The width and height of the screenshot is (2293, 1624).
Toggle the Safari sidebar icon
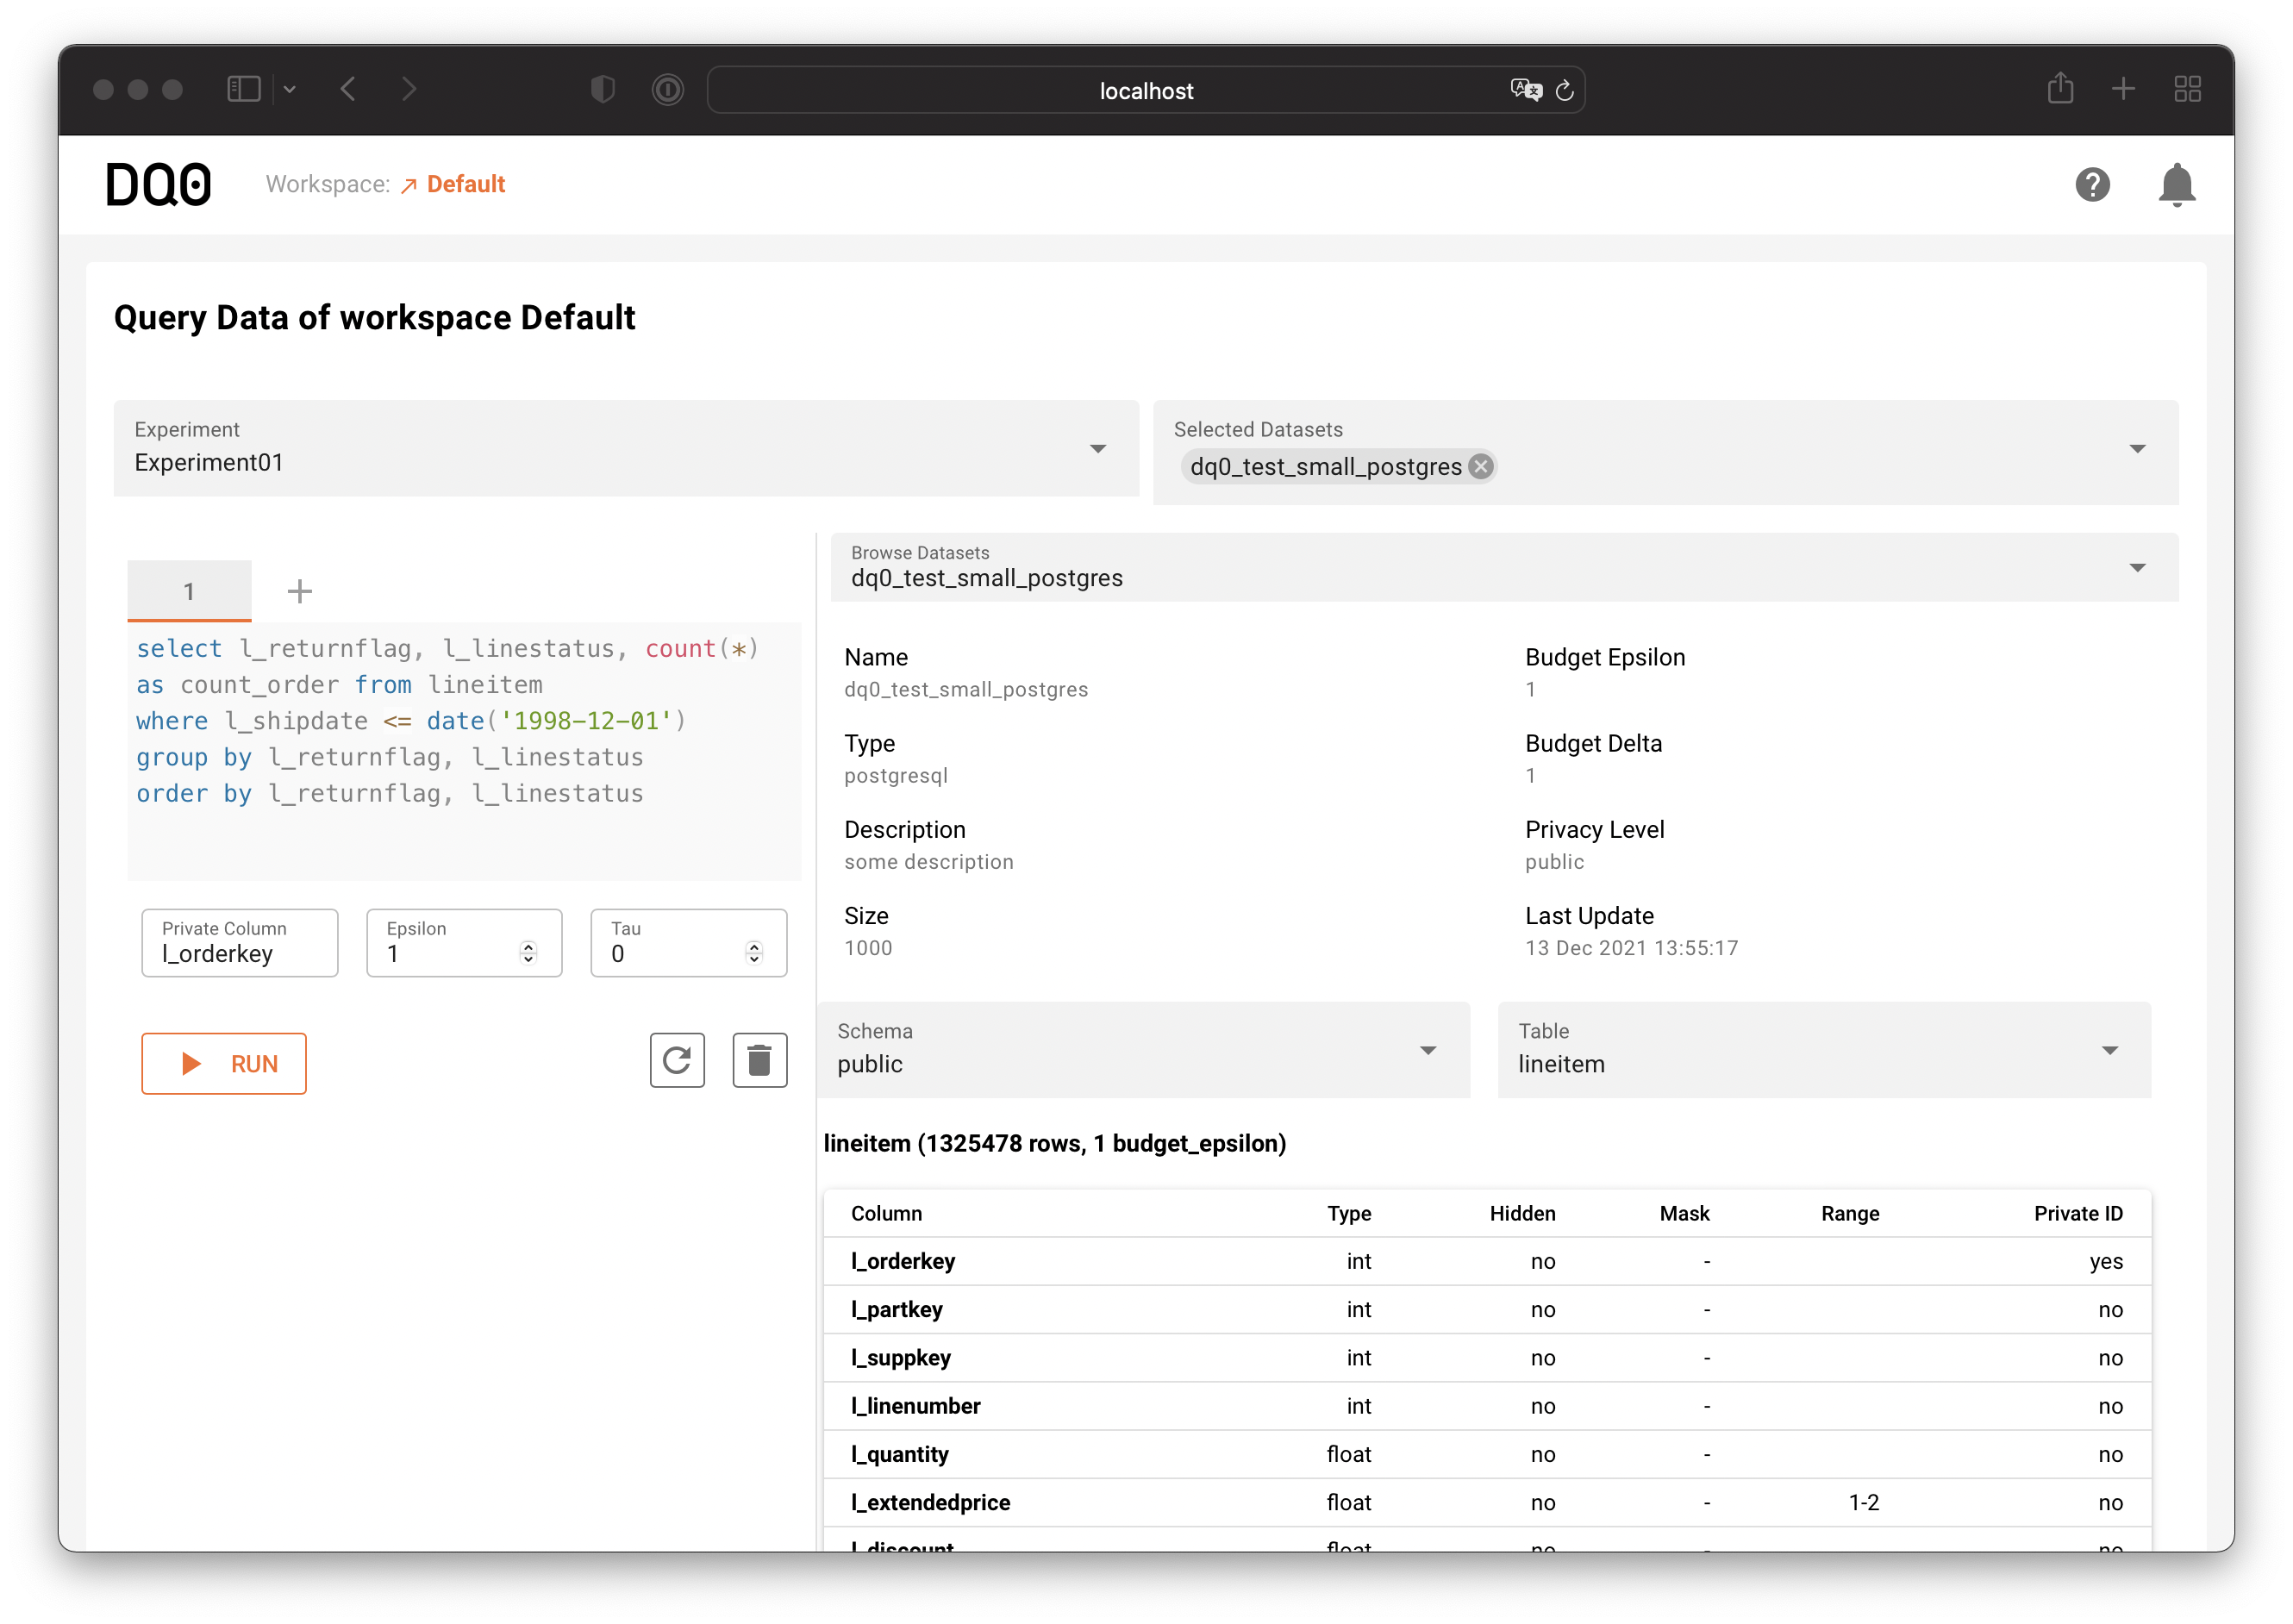coord(243,89)
